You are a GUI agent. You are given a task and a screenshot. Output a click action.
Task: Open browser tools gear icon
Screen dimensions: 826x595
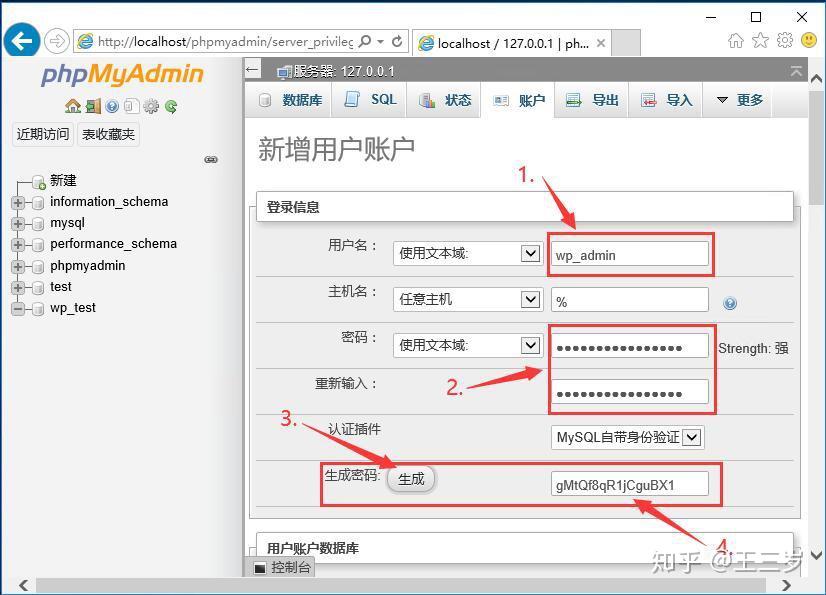tap(784, 40)
